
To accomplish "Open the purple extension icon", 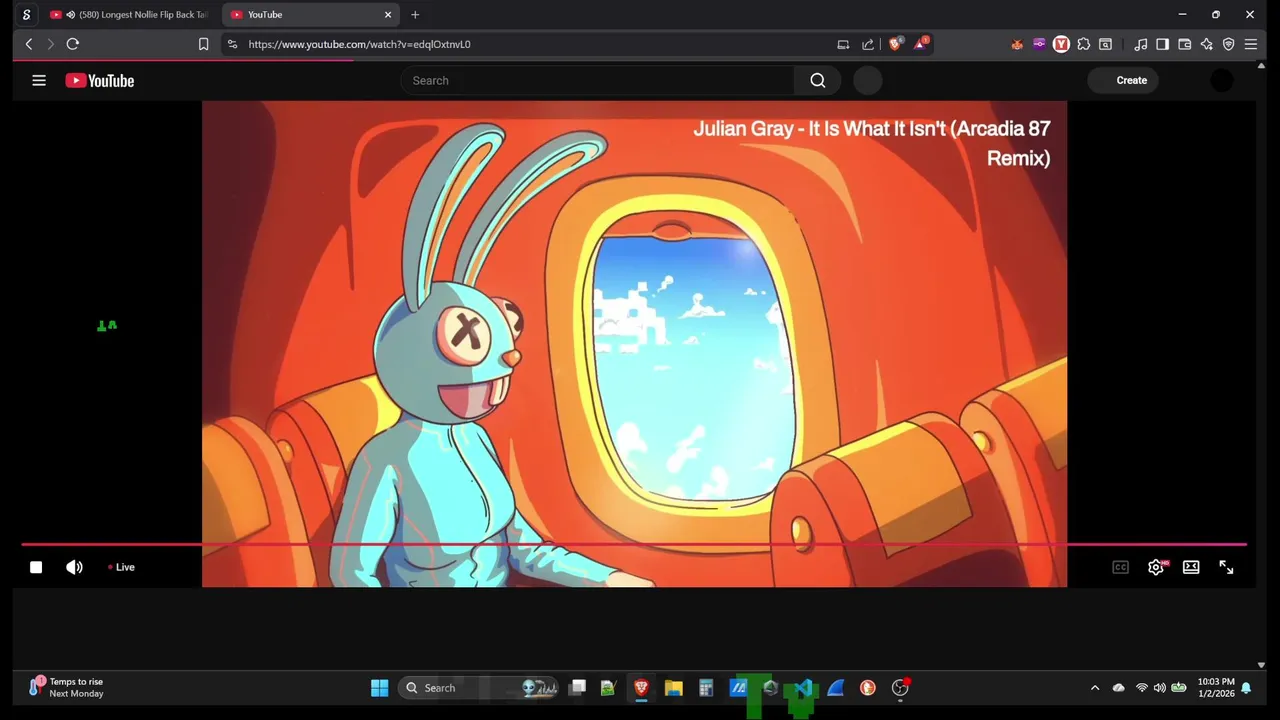I will pos(1039,44).
